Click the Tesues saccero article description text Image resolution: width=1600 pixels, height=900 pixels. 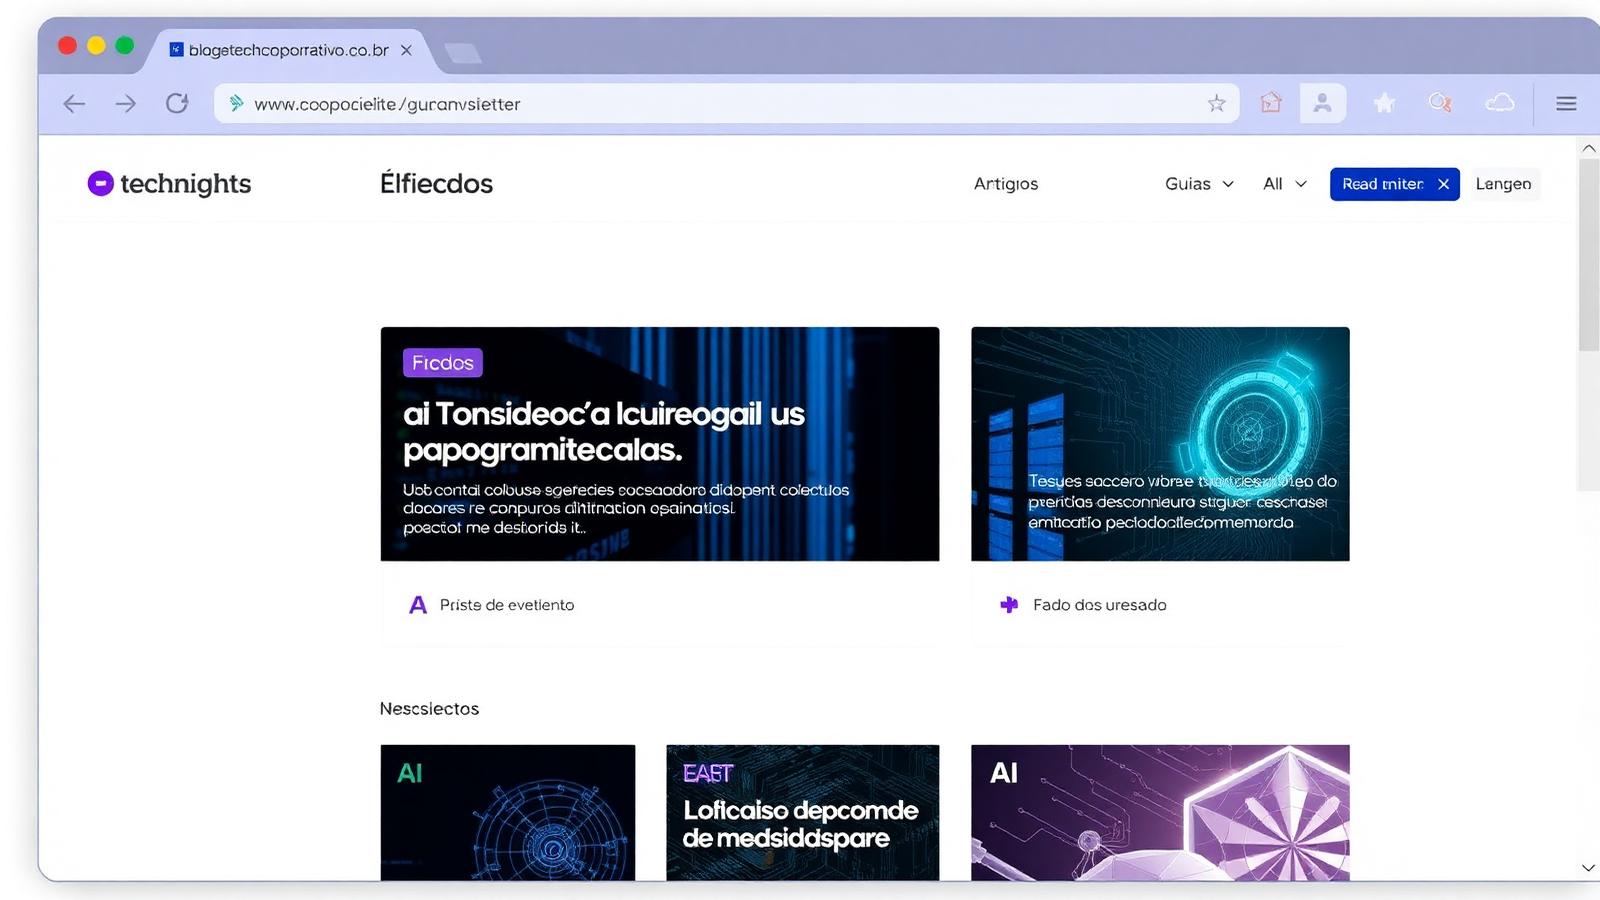(1182, 501)
